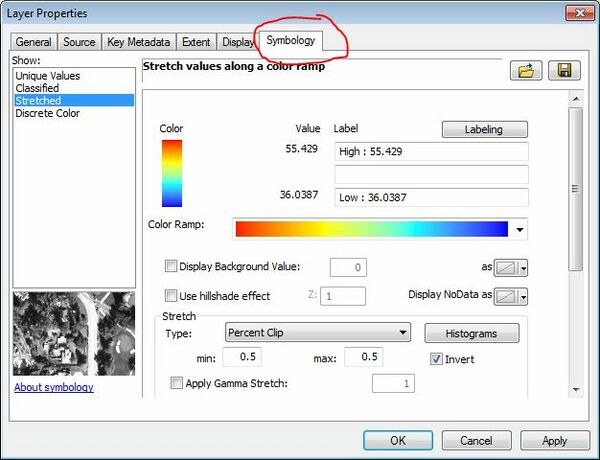Enable Apply Gamma Stretch option
Image resolution: width=600 pixels, height=460 pixels.
point(177,383)
